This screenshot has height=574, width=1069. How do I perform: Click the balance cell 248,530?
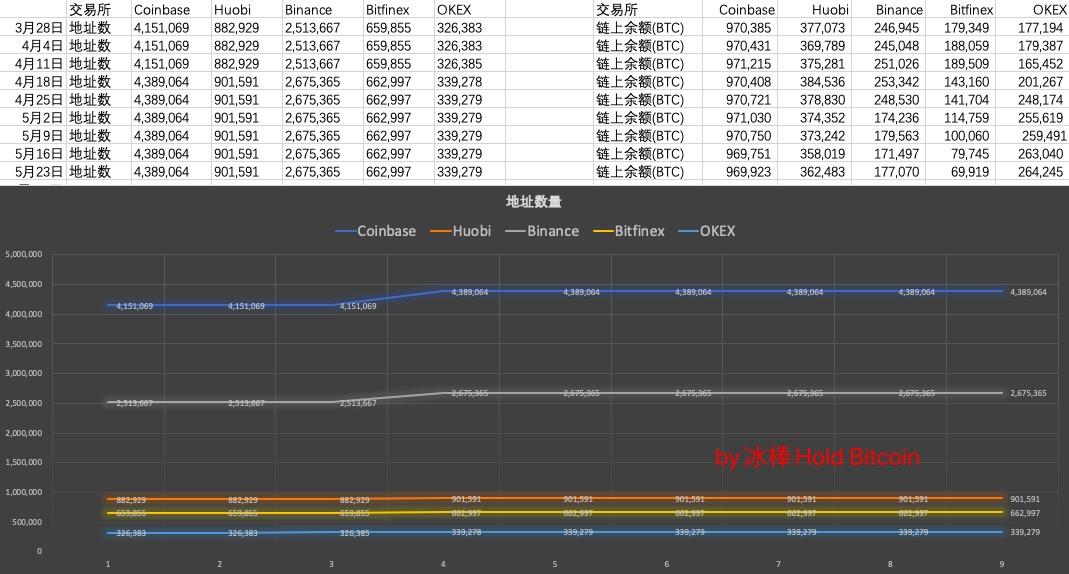pyautogui.click(x=897, y=100)
